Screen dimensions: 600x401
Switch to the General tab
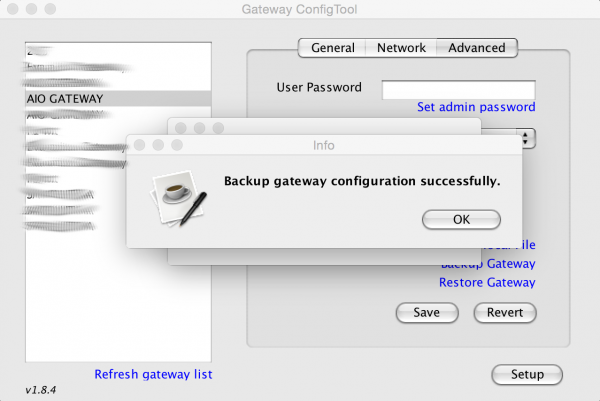pyautogui.click(x=332, y=48)
